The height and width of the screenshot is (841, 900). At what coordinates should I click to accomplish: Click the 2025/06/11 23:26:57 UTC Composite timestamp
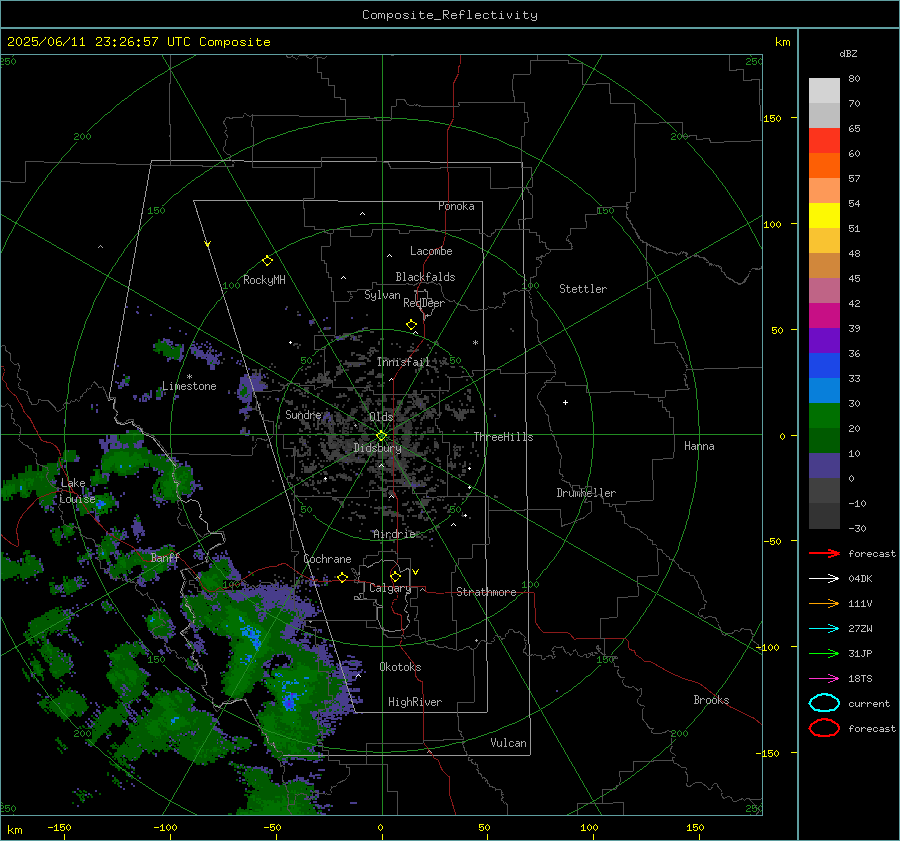[138, 42]
